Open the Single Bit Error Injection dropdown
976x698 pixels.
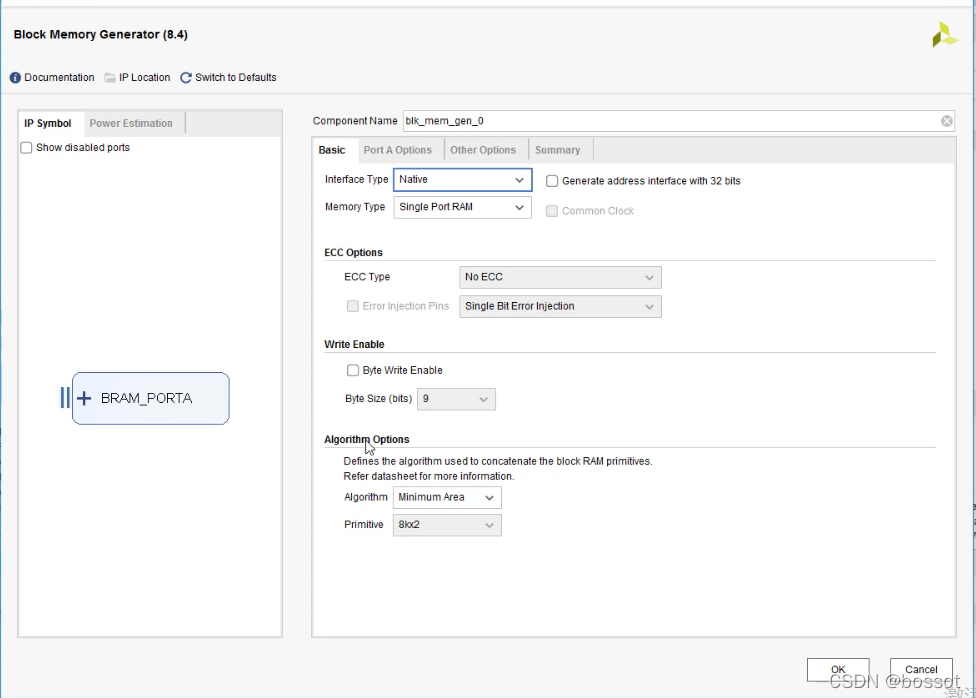coord(560,306)
